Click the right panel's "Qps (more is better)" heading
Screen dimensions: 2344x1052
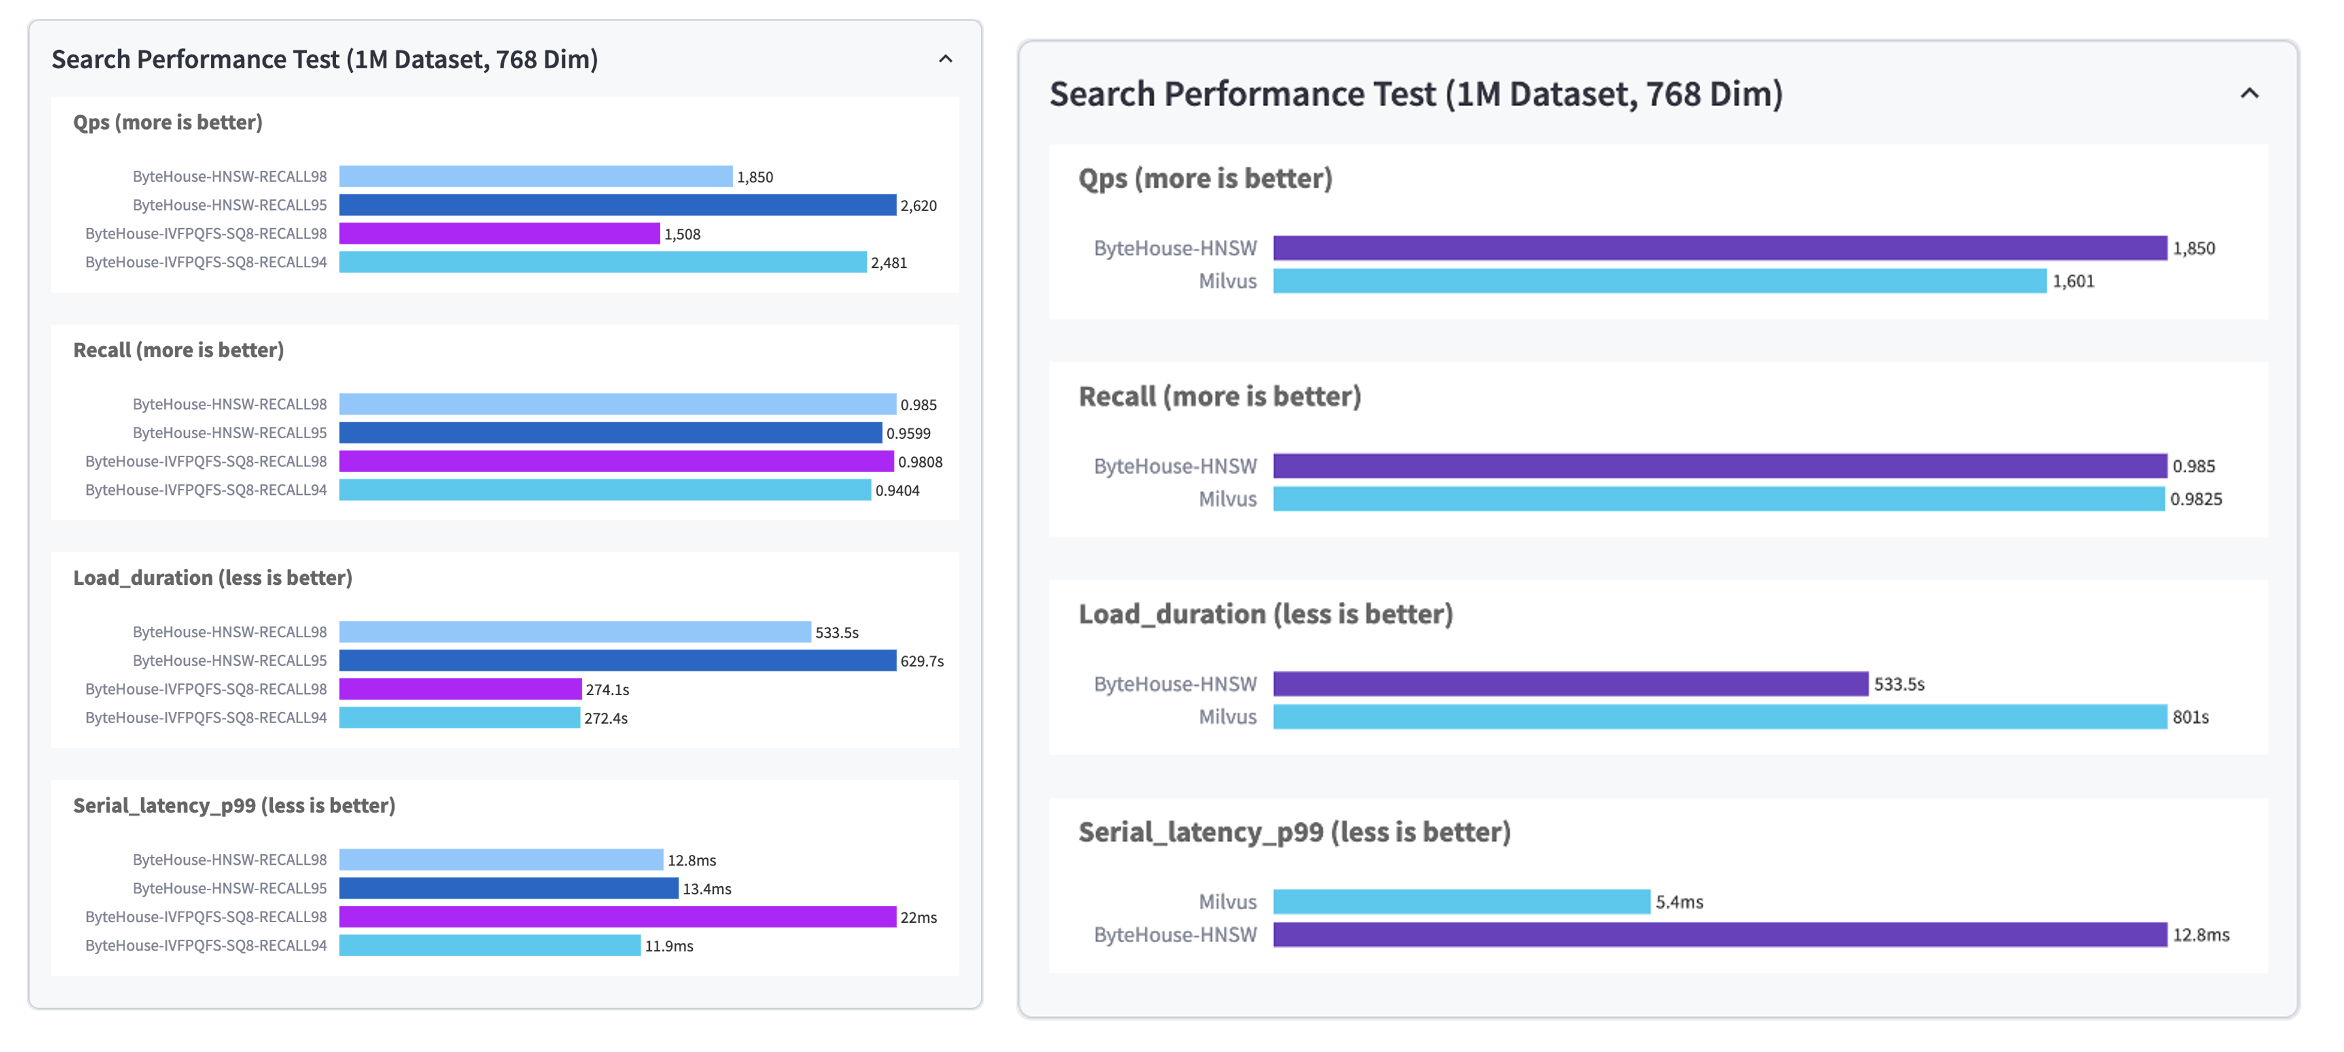[x=1205, y=178]
